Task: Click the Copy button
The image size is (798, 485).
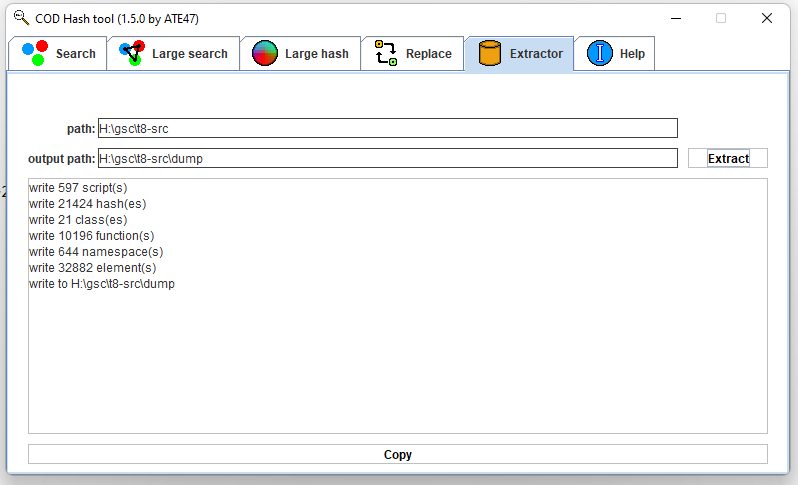Action: [397, 454]
